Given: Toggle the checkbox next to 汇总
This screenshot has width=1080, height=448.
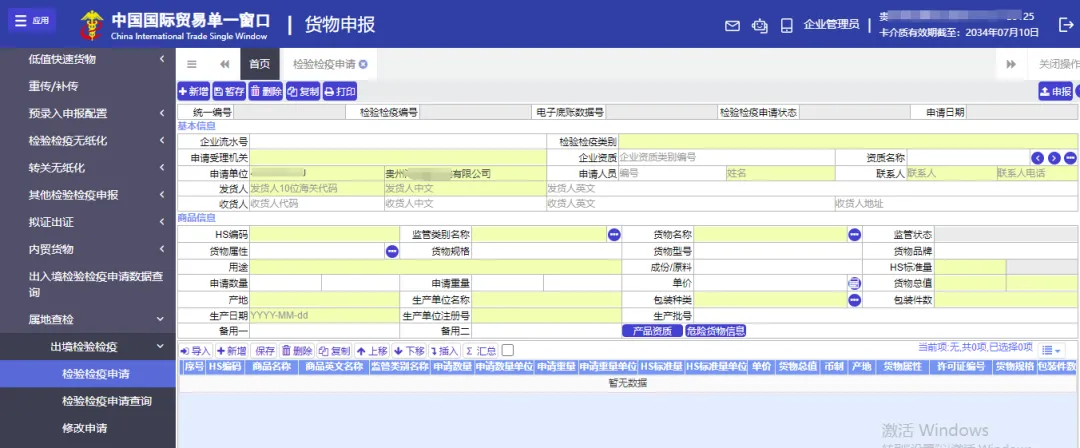Looking at the screenshot, I should point(508,350).
